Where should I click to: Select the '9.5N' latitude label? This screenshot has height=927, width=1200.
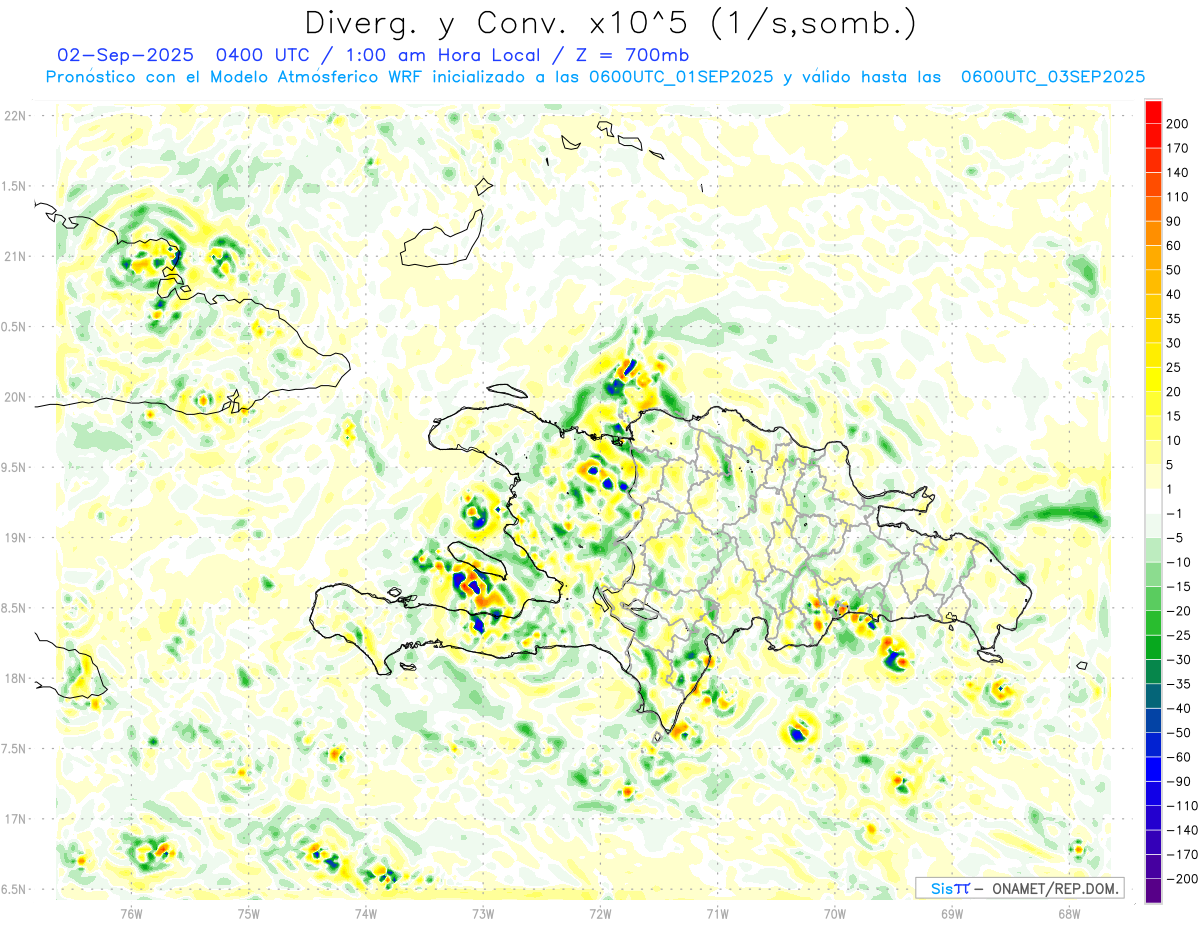click(x=13, y=467)
